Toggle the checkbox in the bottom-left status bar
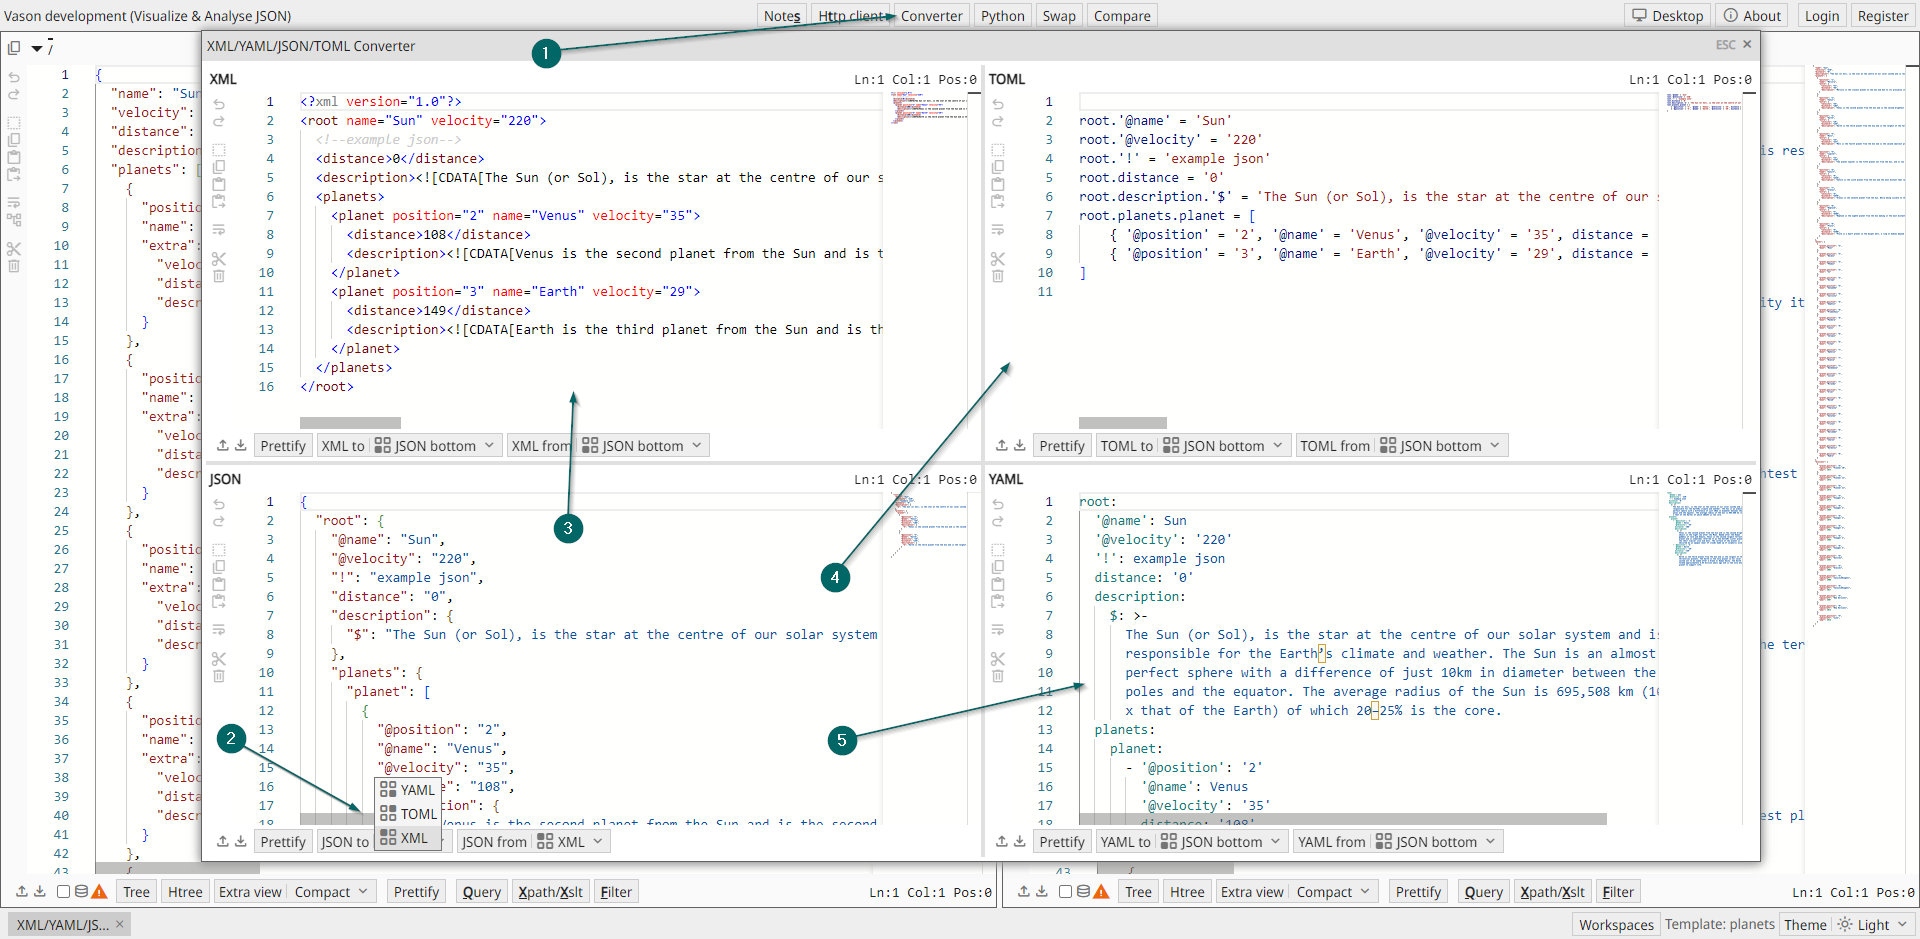Viewport: 1920px width, 939px height. click(62, 891)
